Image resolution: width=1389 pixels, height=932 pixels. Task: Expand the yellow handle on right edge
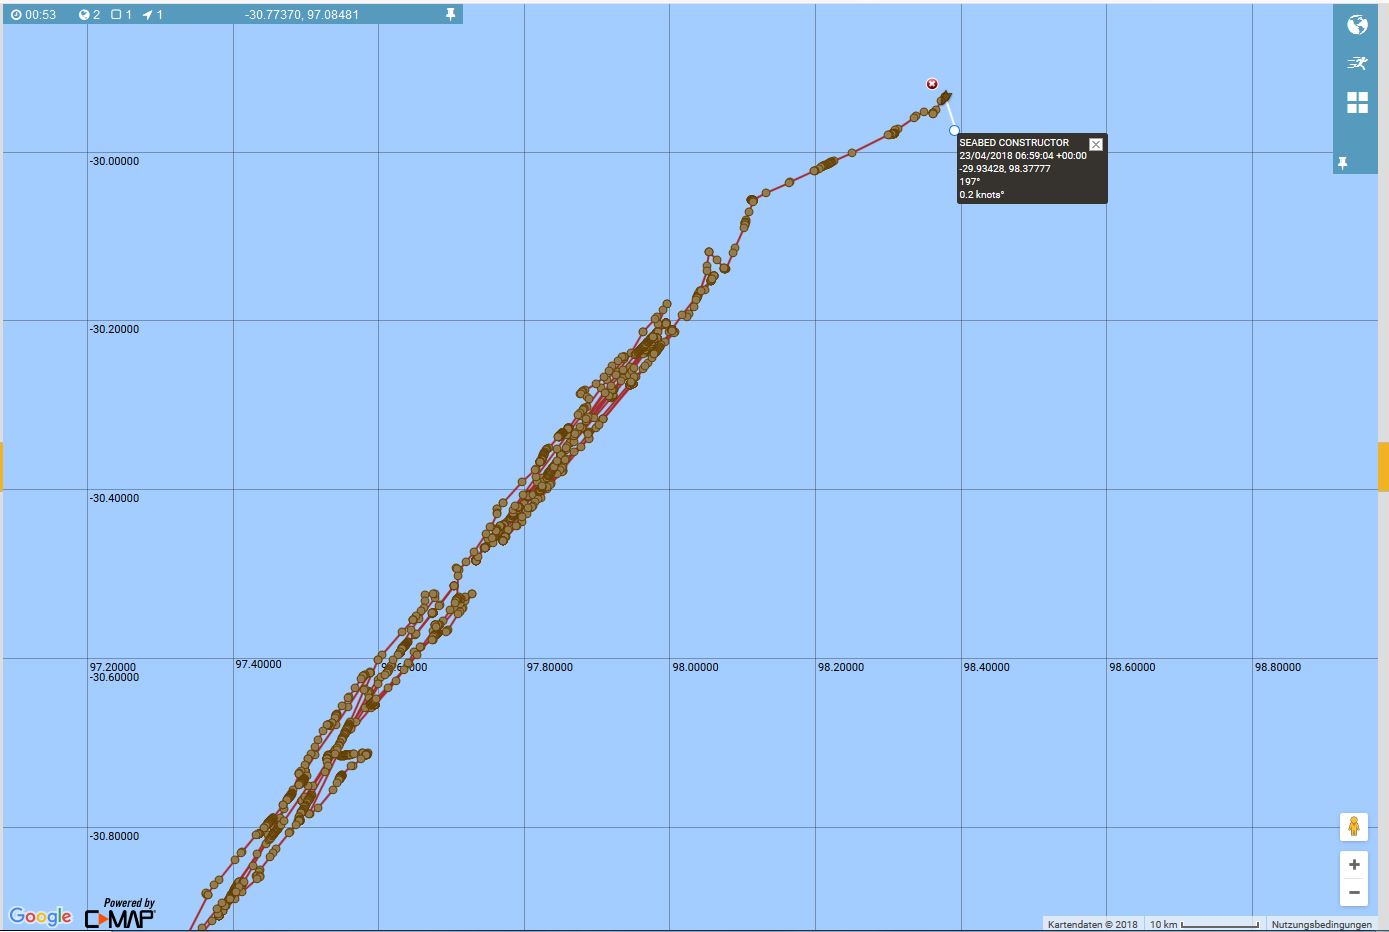[1384, 466]
